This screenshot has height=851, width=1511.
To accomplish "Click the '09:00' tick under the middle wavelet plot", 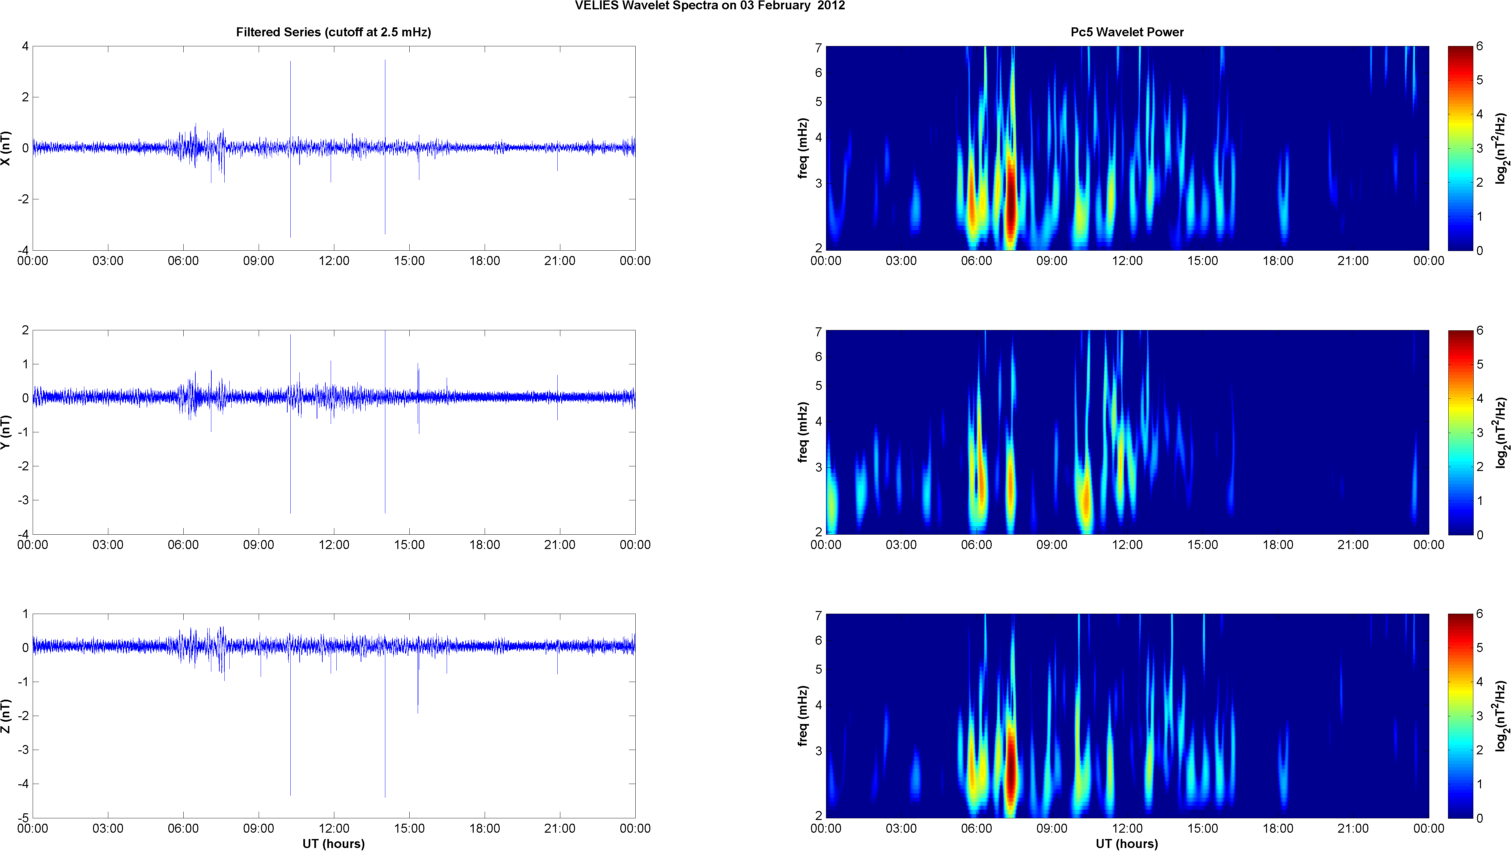I will (x=1052, y=545).
